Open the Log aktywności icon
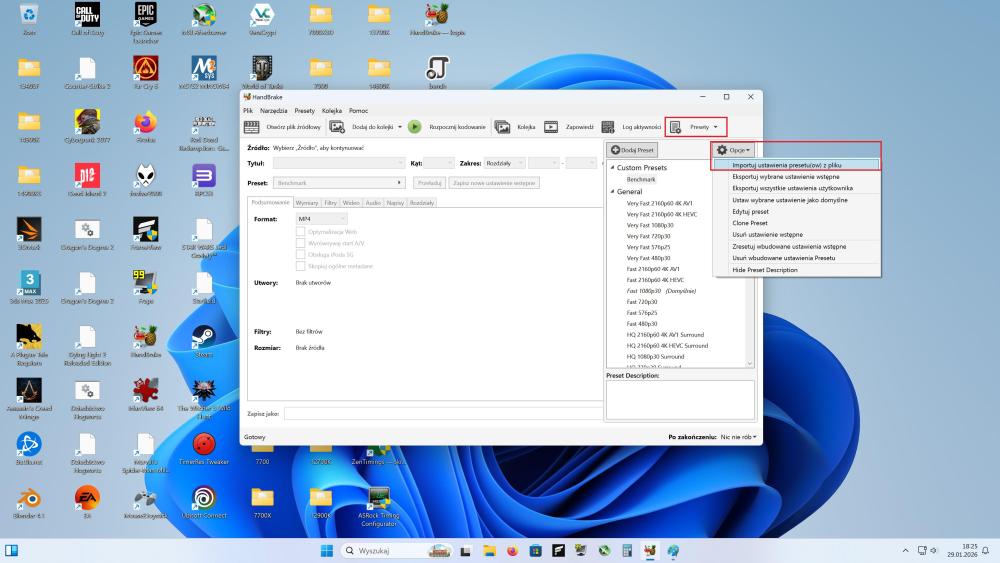This screenshot has width=1000, height=563. (x=609, y=128)
